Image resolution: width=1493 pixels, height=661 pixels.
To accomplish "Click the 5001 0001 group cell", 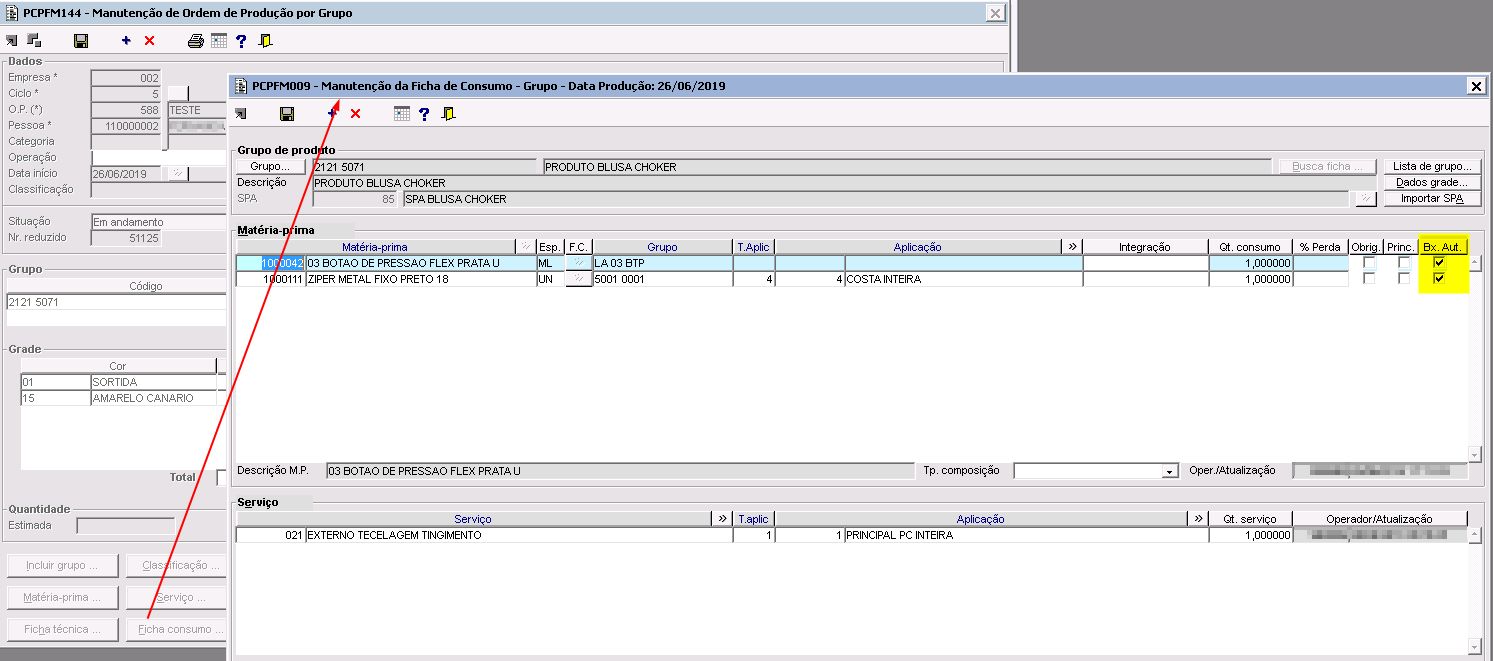I will 662,279.
